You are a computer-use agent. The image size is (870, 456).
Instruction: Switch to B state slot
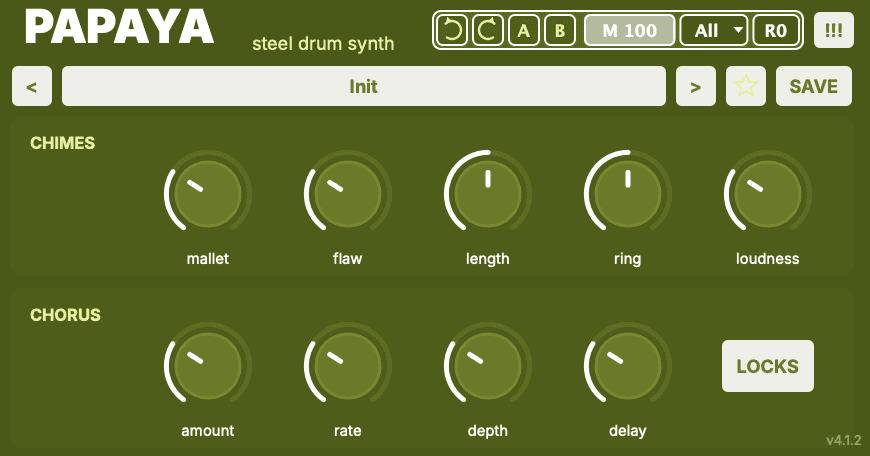pos(560,30)
